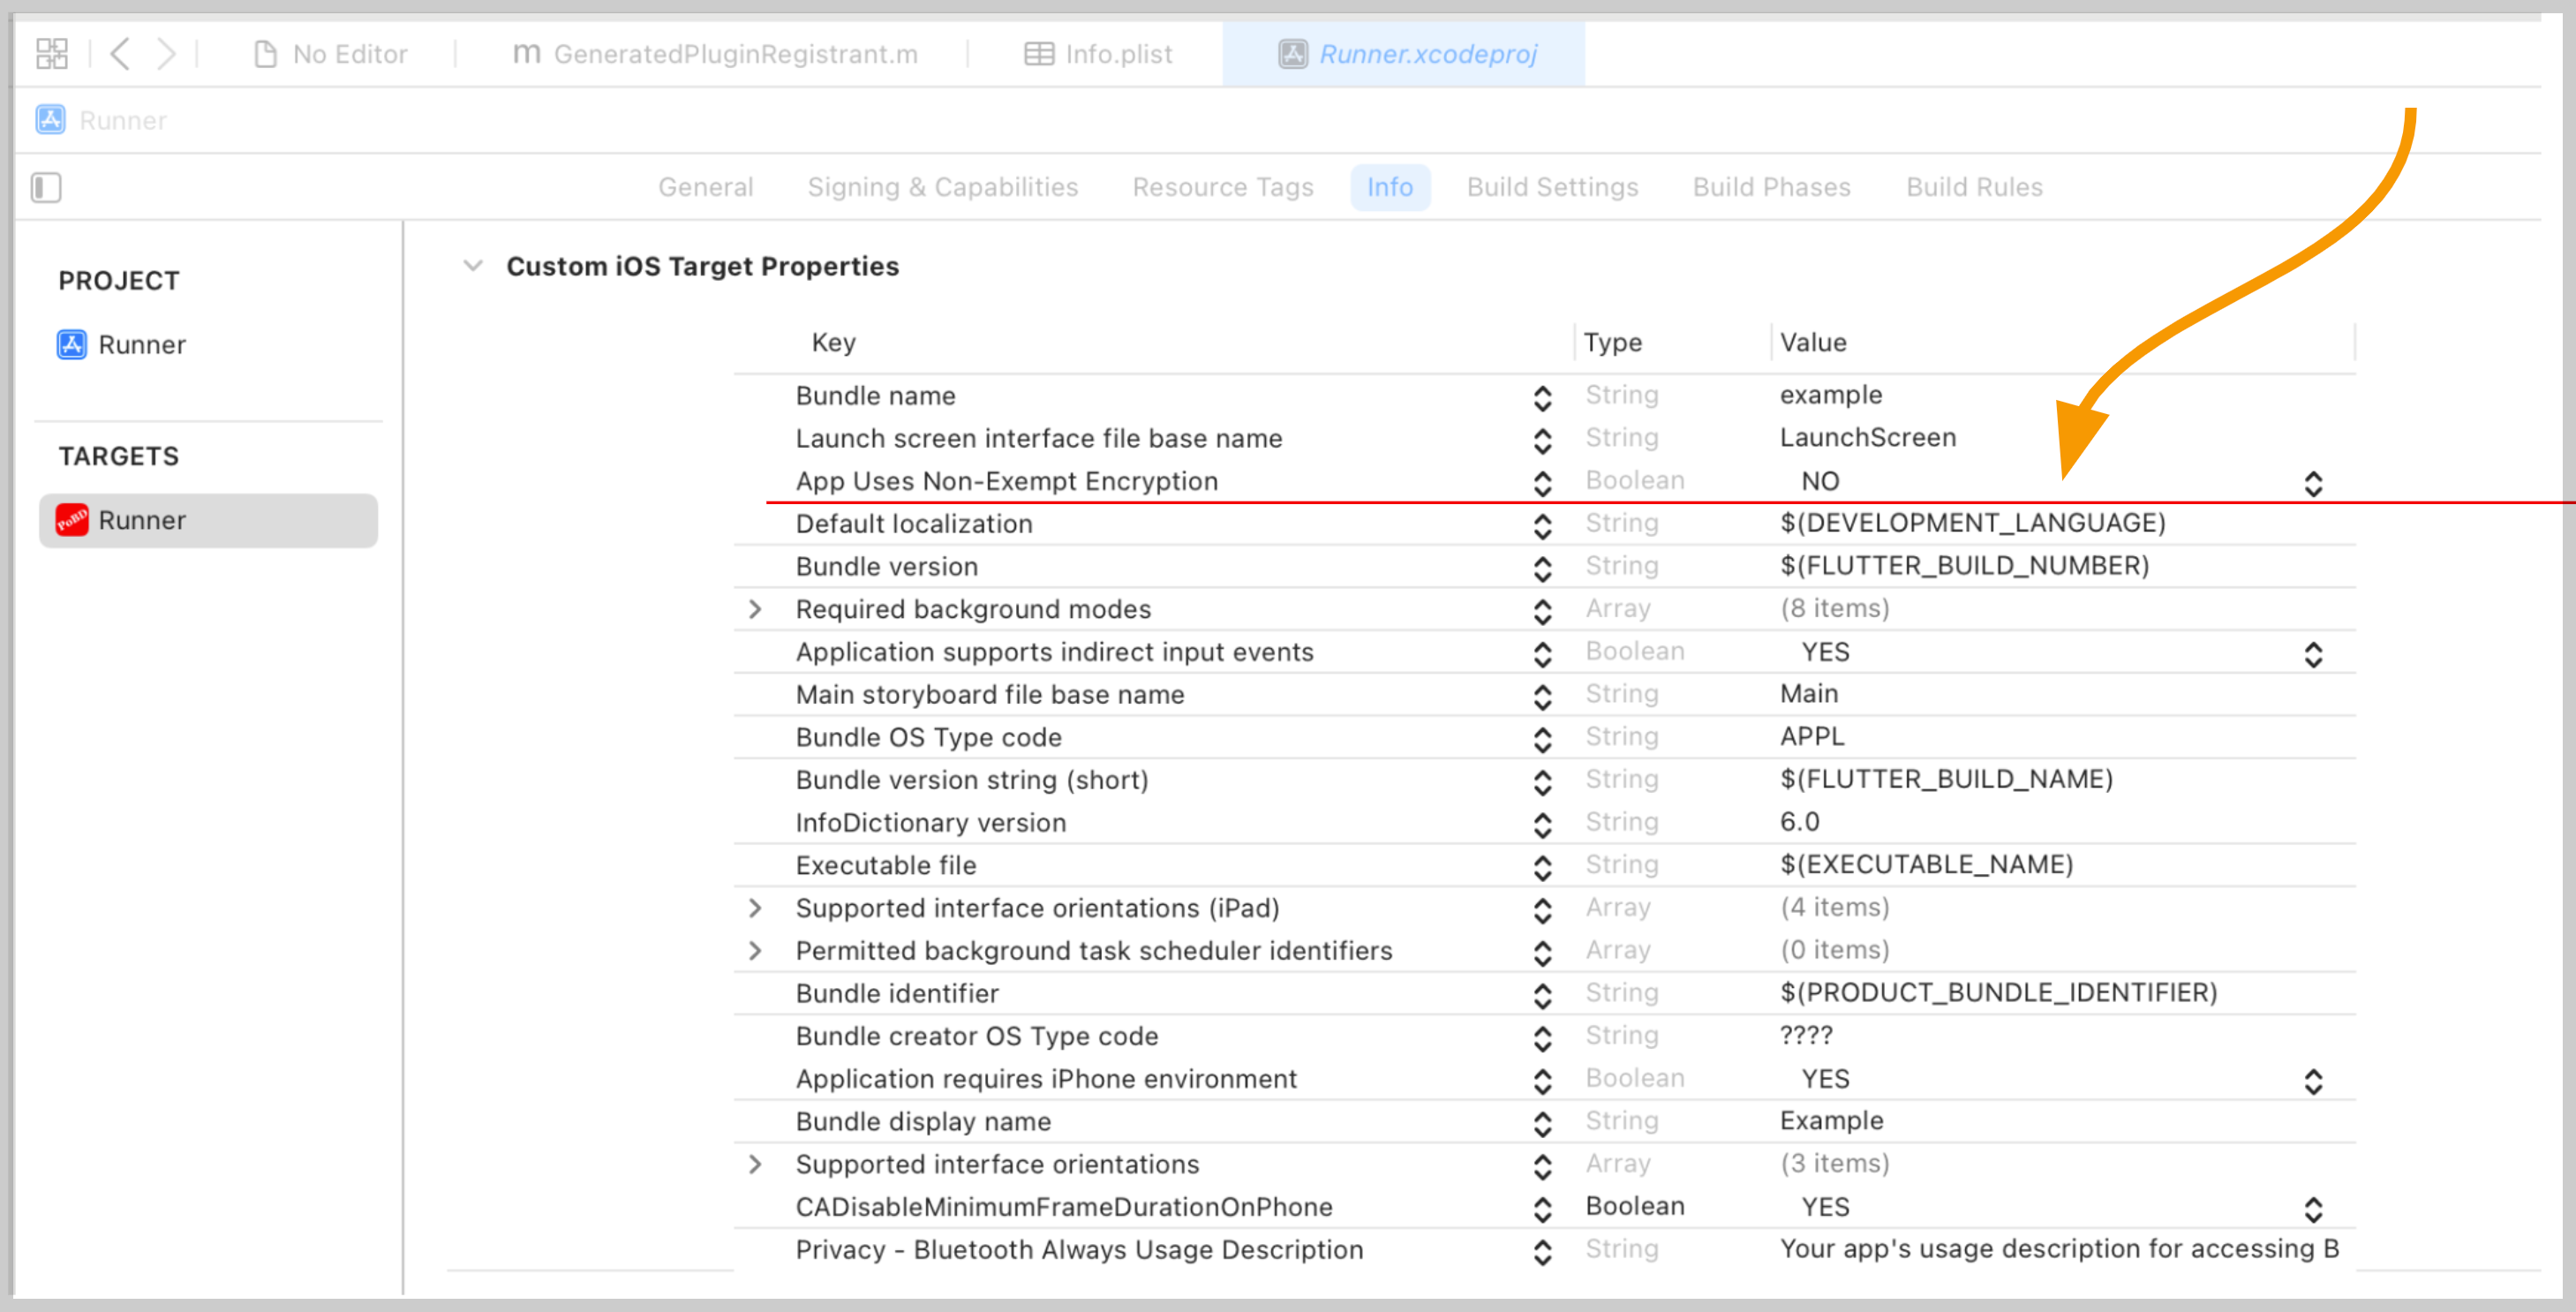
Task: Toggle App Uses Non-Exempt Encryption value stepper
Action: point(2312,483)
